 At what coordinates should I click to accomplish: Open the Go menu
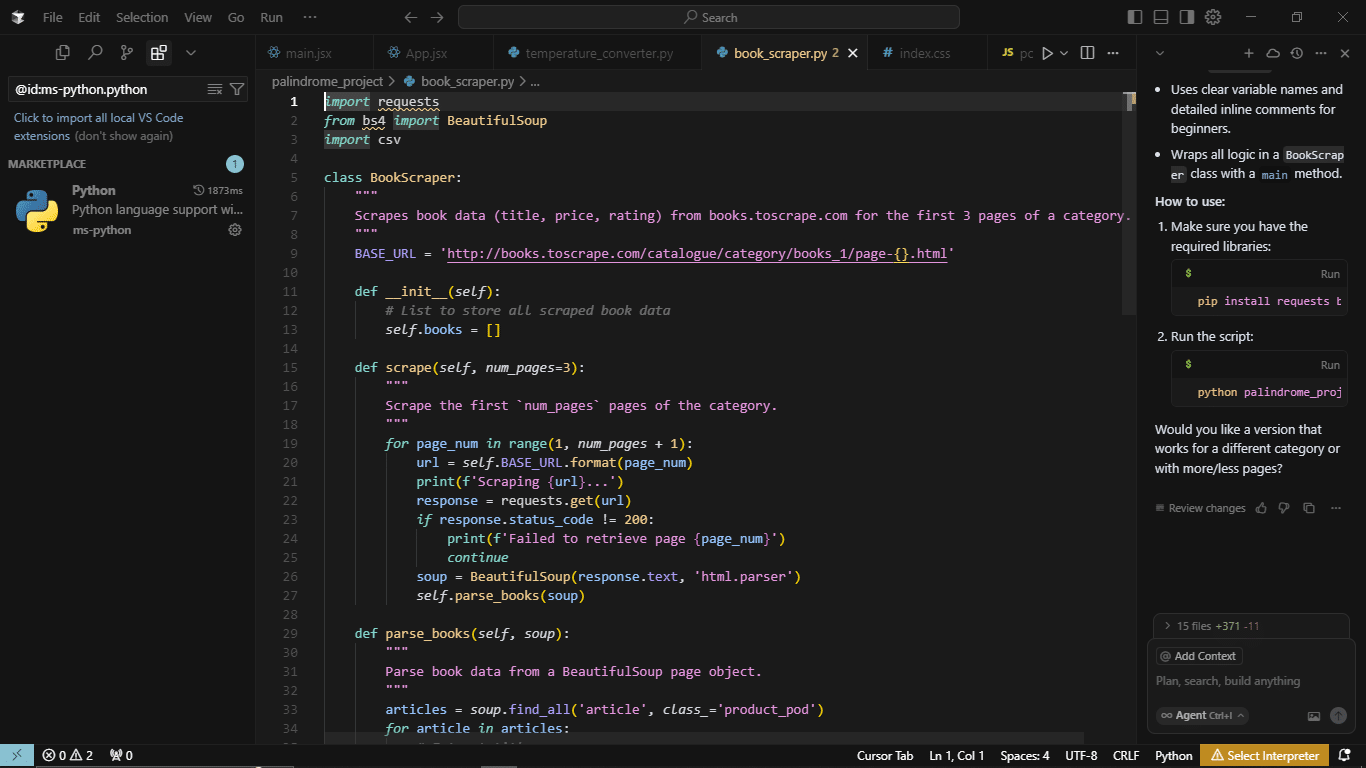pyautogui.click(x=236, y=17)
